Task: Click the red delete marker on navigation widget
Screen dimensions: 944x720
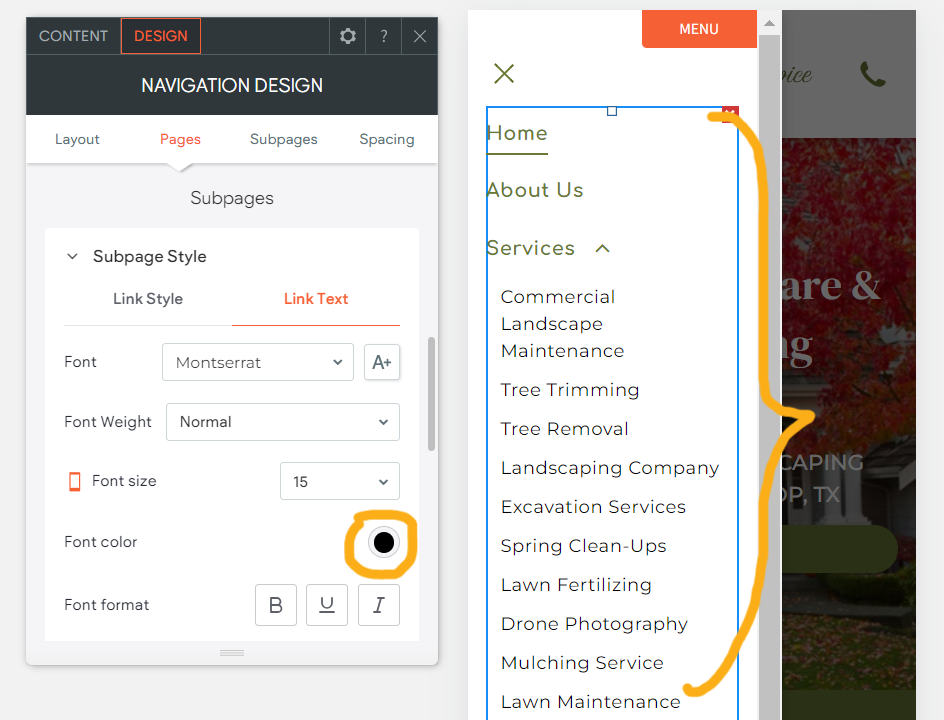Action: 730,114
